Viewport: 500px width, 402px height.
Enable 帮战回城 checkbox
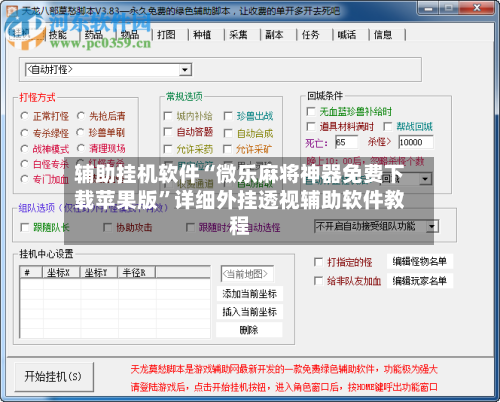point(387,126)
